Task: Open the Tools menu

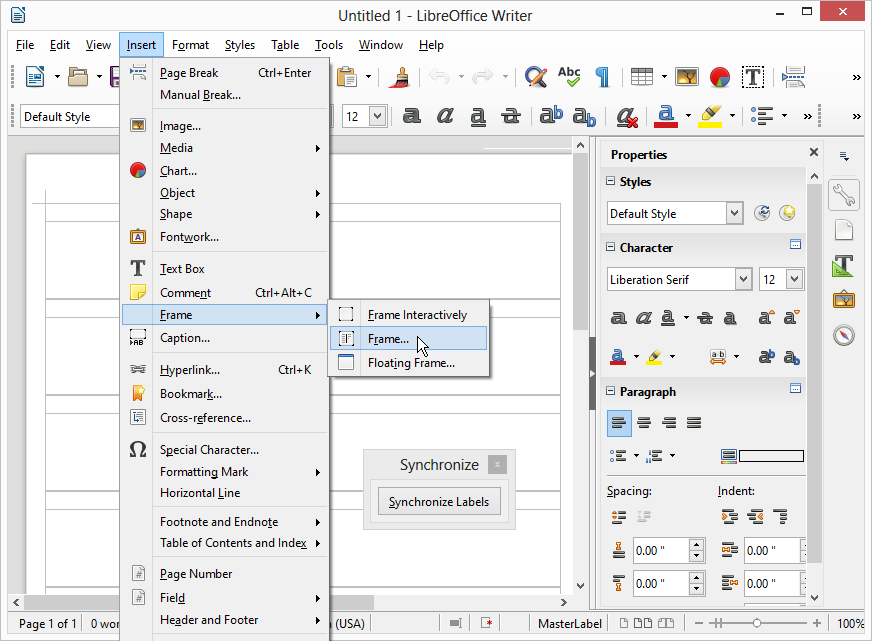Action: (328, 45)
